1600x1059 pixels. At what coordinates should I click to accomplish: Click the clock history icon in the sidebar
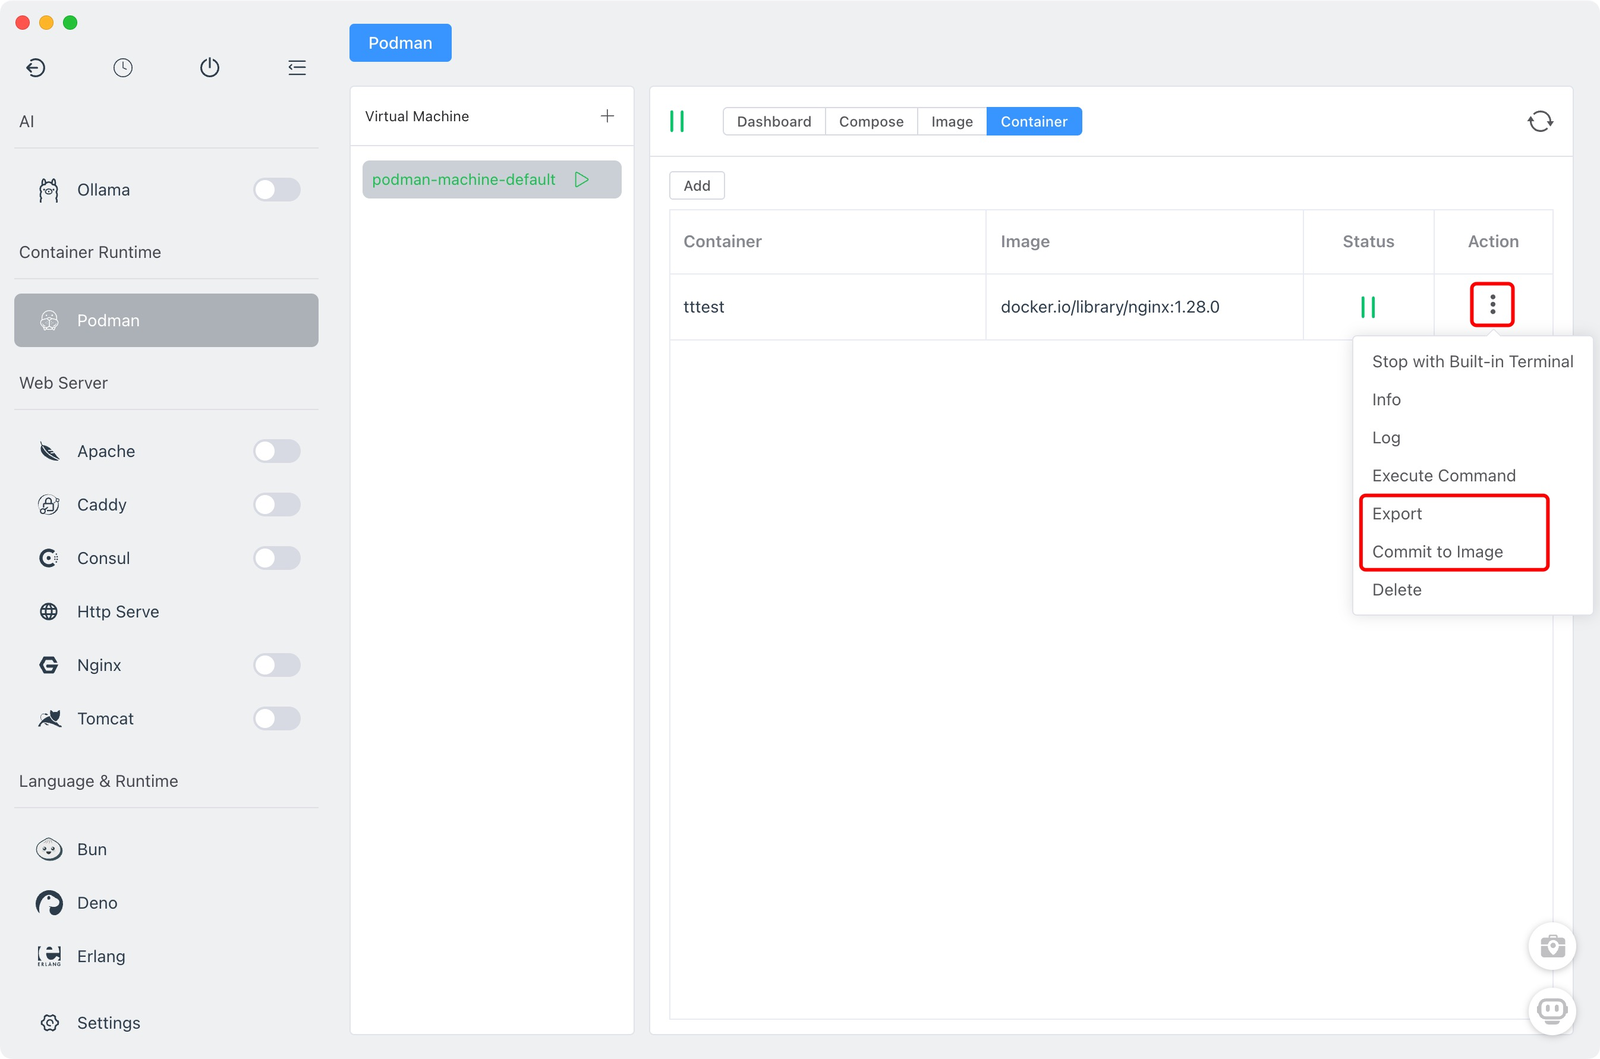(123, 67)
